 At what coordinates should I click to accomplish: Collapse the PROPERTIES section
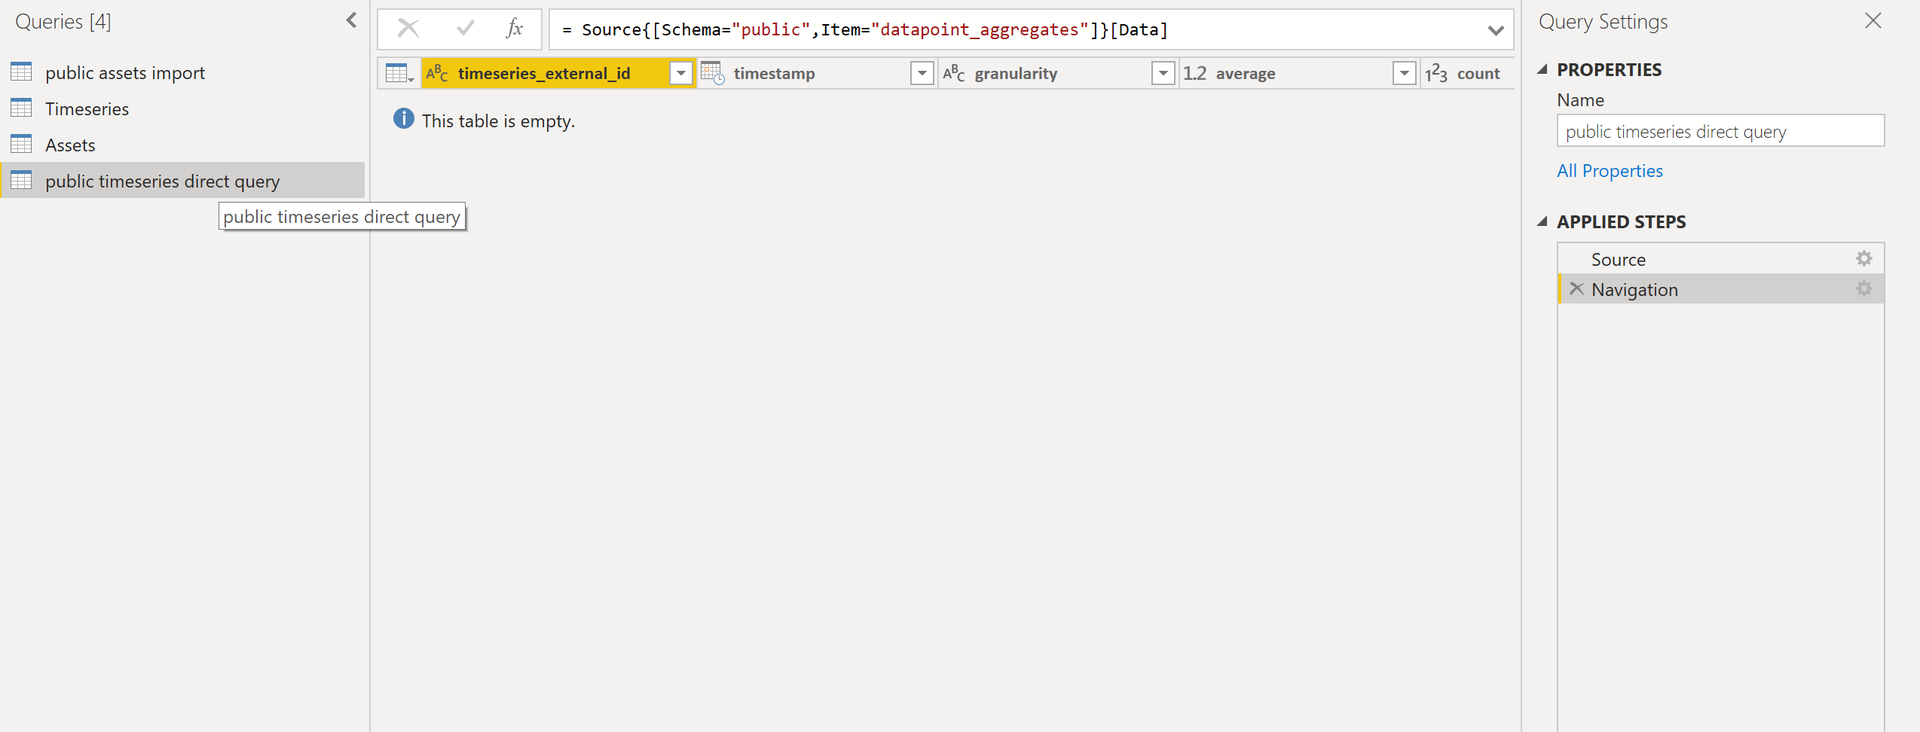pyautogui.click(x=1542, y=69)
